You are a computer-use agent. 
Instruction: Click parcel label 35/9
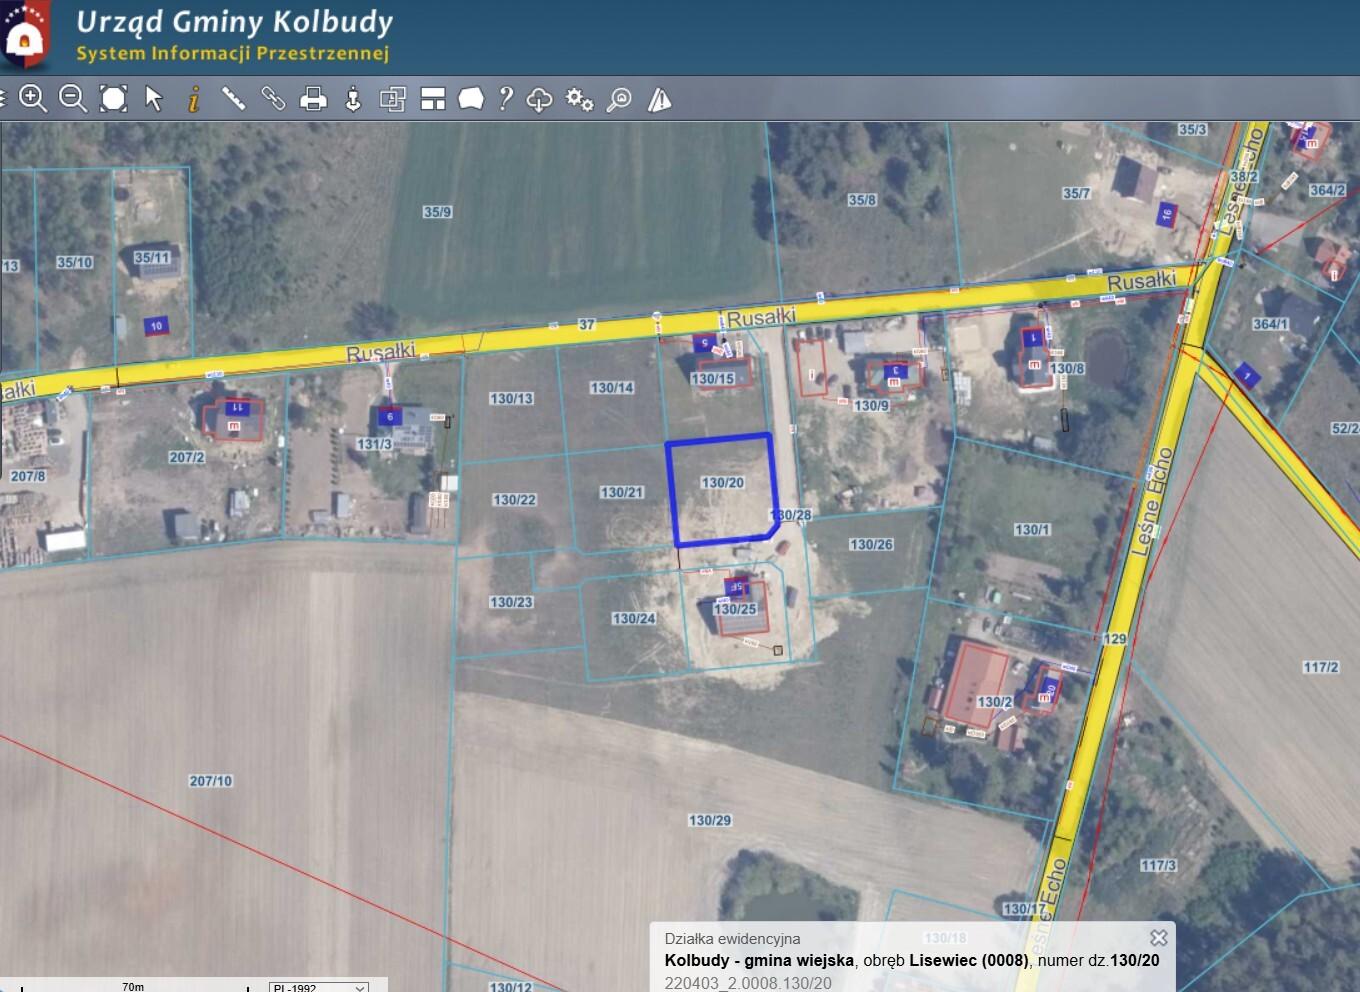437,212
